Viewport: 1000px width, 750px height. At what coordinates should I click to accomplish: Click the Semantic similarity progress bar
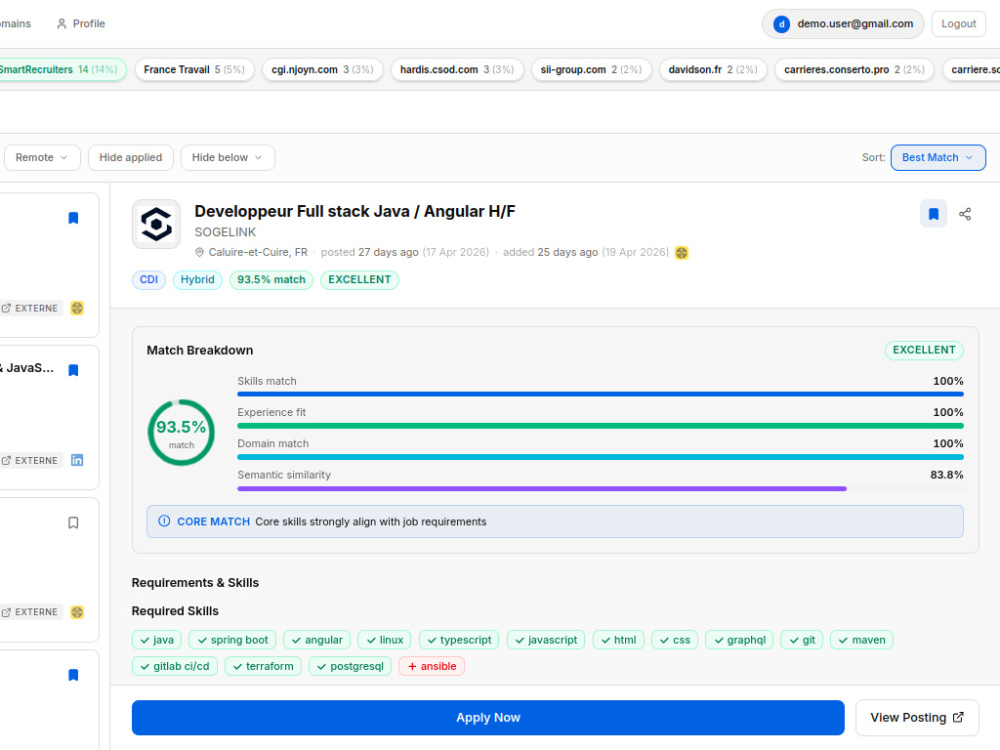[x=600, y=489]
